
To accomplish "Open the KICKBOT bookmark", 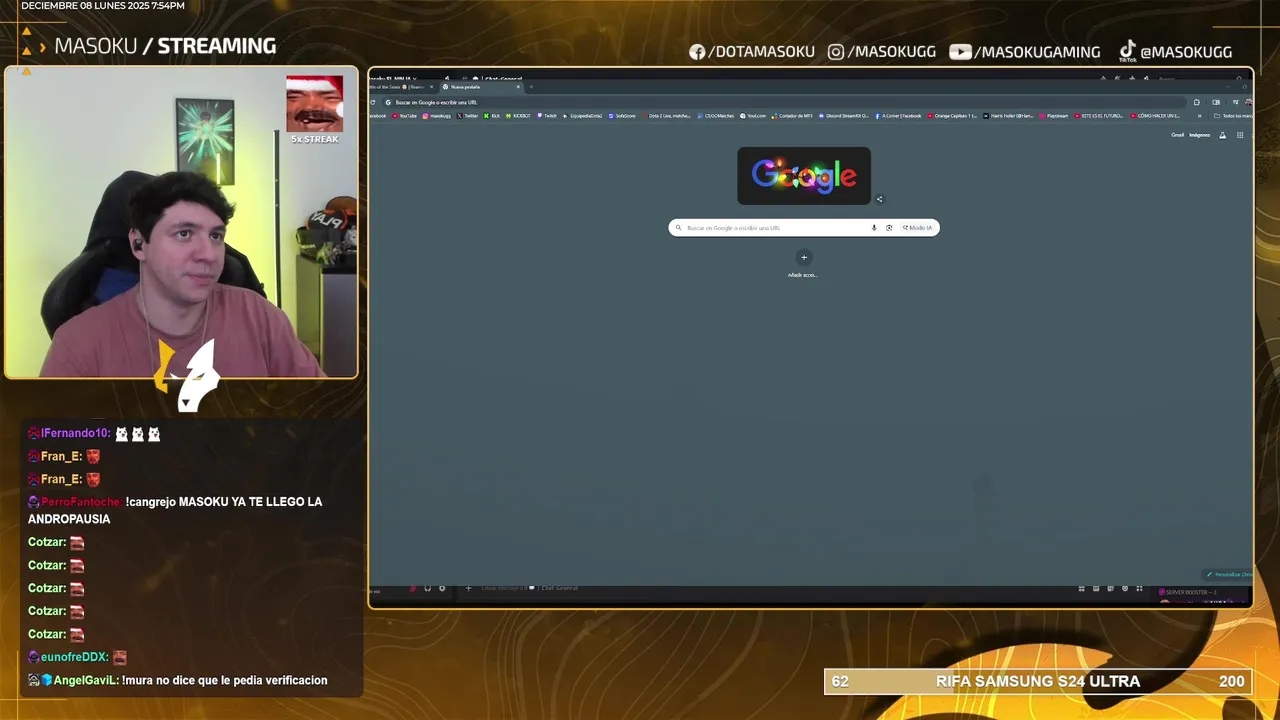I will point(518,116).
